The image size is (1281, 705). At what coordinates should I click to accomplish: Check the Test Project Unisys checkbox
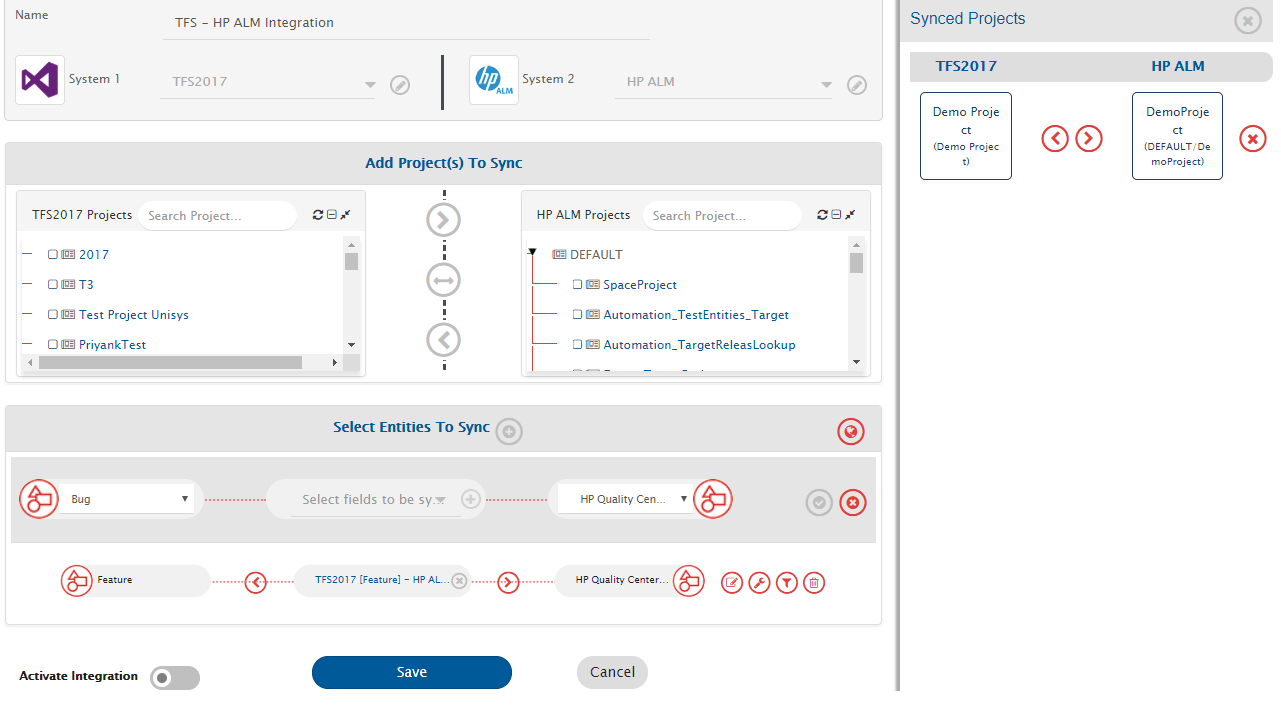click(x=53, y=315)
